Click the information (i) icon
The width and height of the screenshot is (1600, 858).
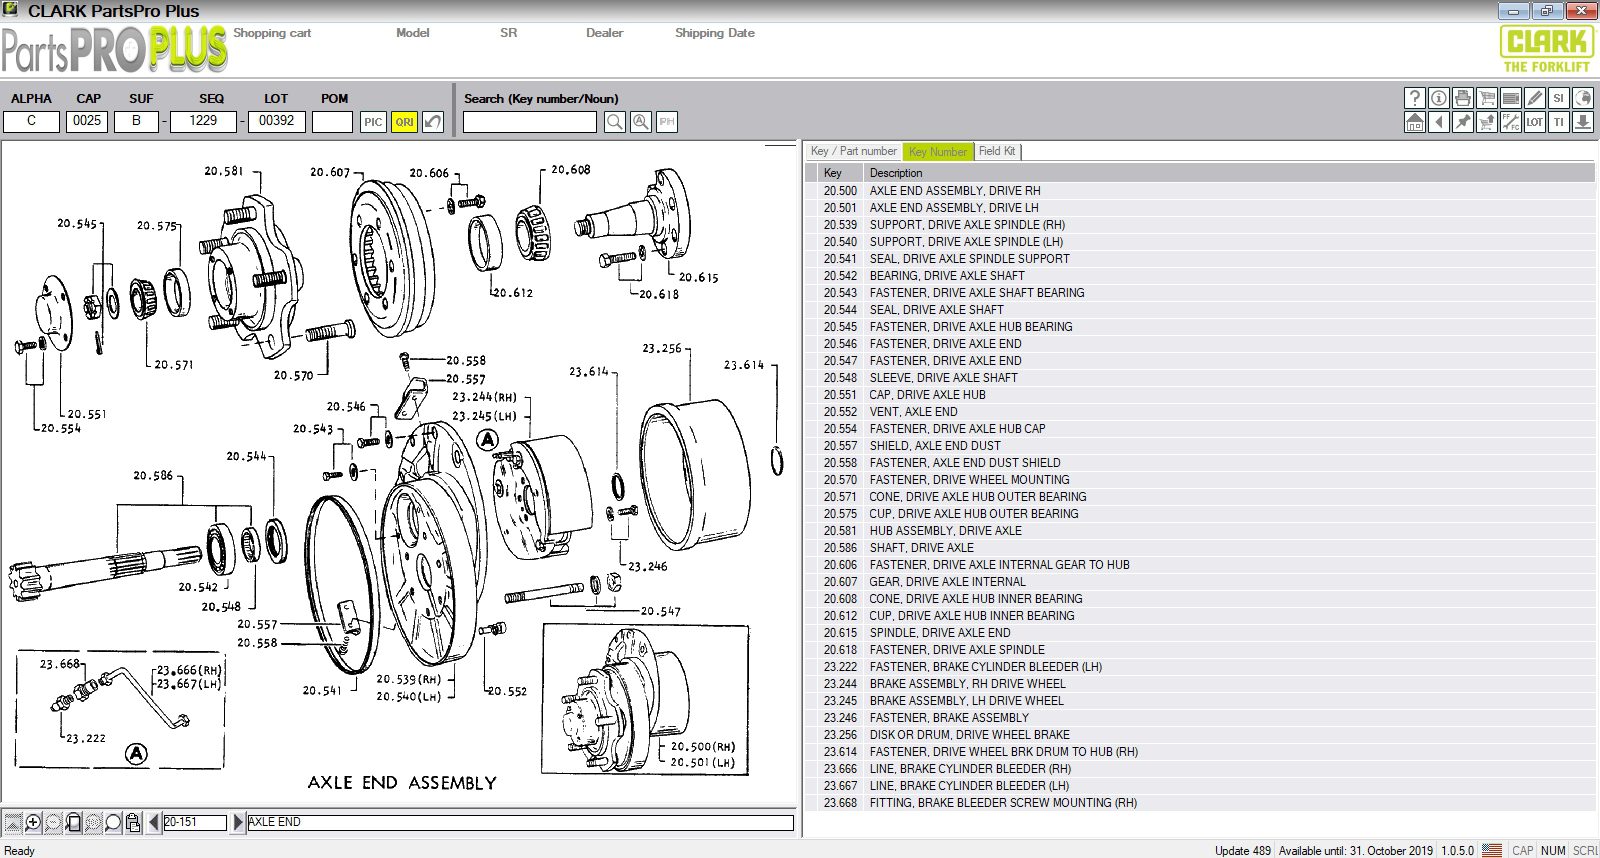coord(1439,98)
